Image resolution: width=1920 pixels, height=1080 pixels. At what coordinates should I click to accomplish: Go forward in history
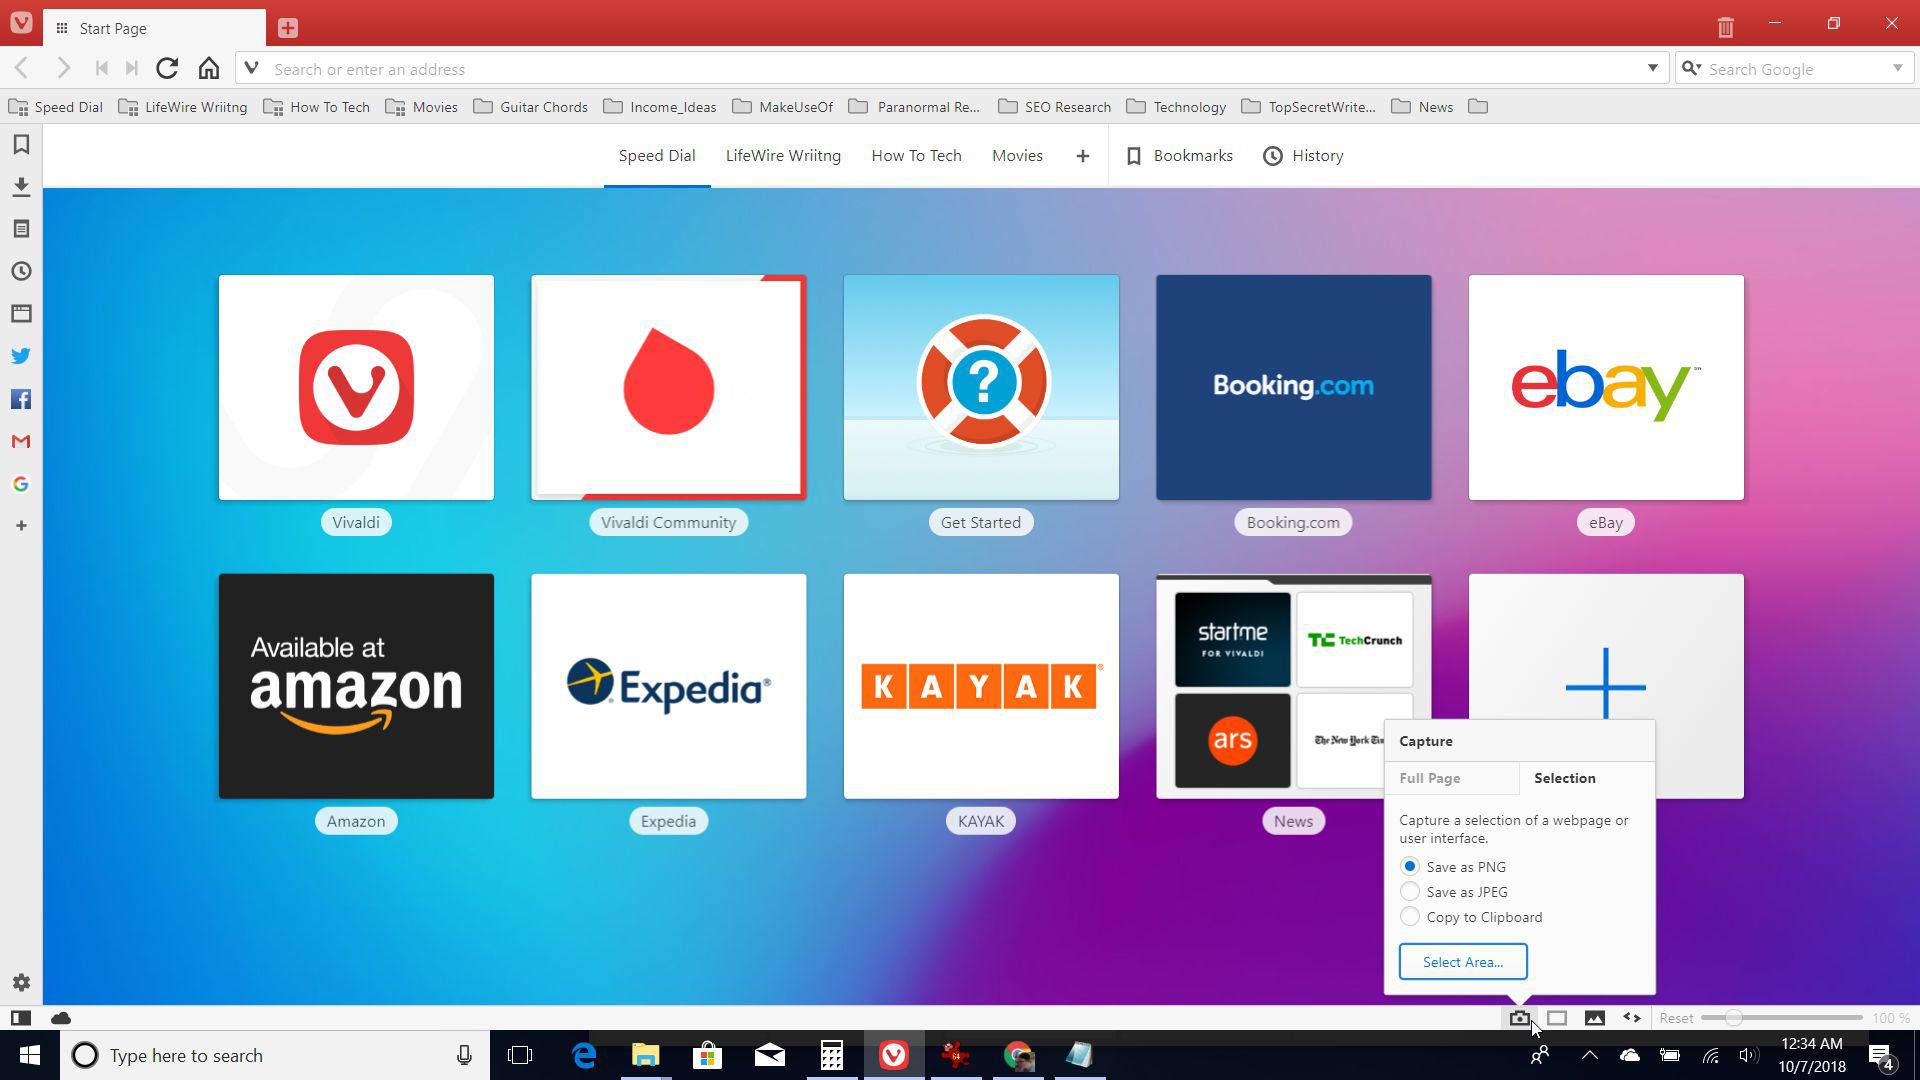click(x=63, y=68)
